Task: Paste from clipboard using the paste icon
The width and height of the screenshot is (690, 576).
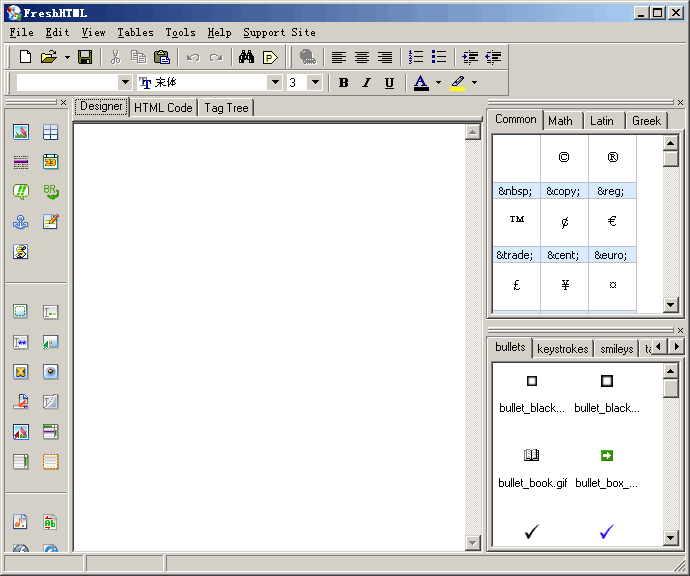Action: [162, 57]
